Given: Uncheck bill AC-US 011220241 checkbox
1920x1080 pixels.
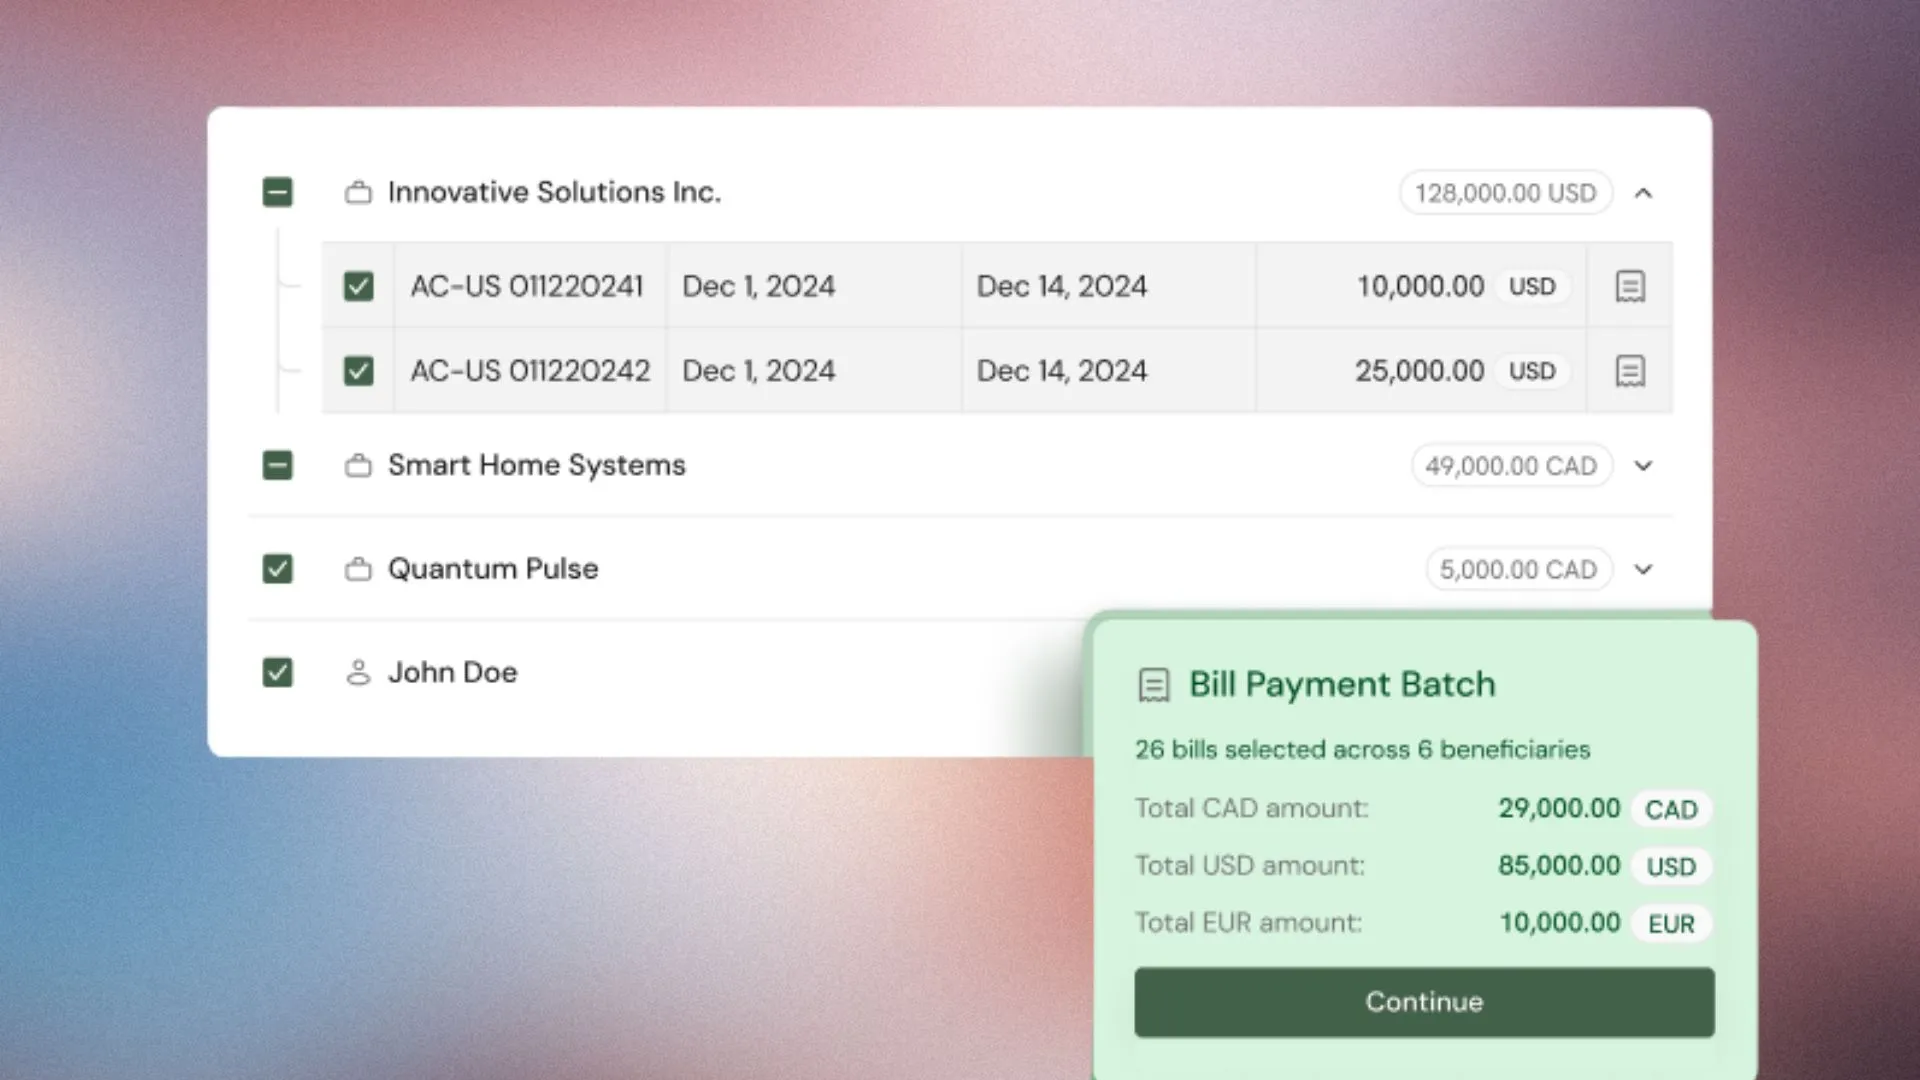Looking at the screenshot, I should 358,286.
